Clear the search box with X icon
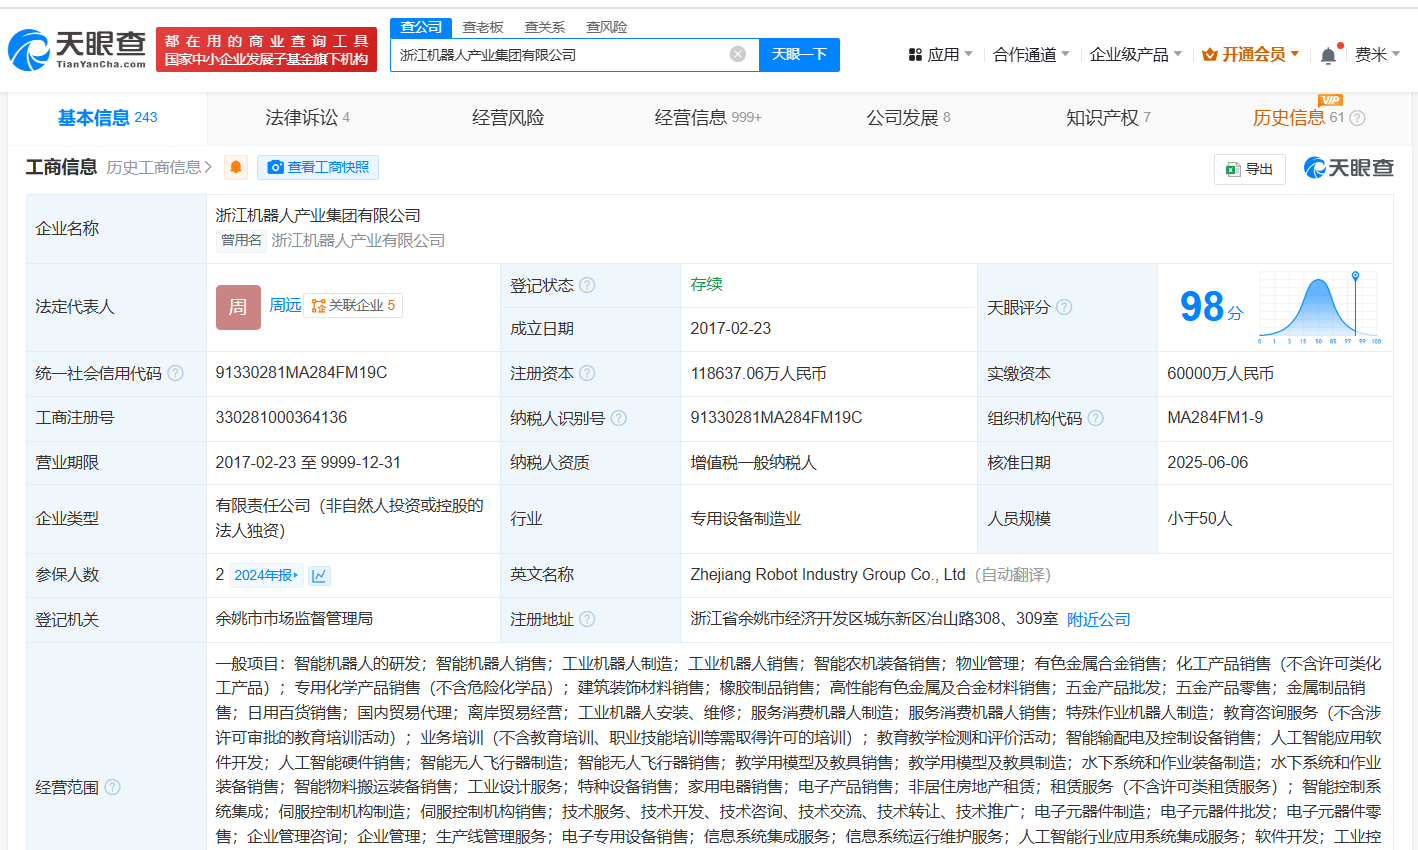This screenshot has height=850, width=1418. [x=737, y=54]
